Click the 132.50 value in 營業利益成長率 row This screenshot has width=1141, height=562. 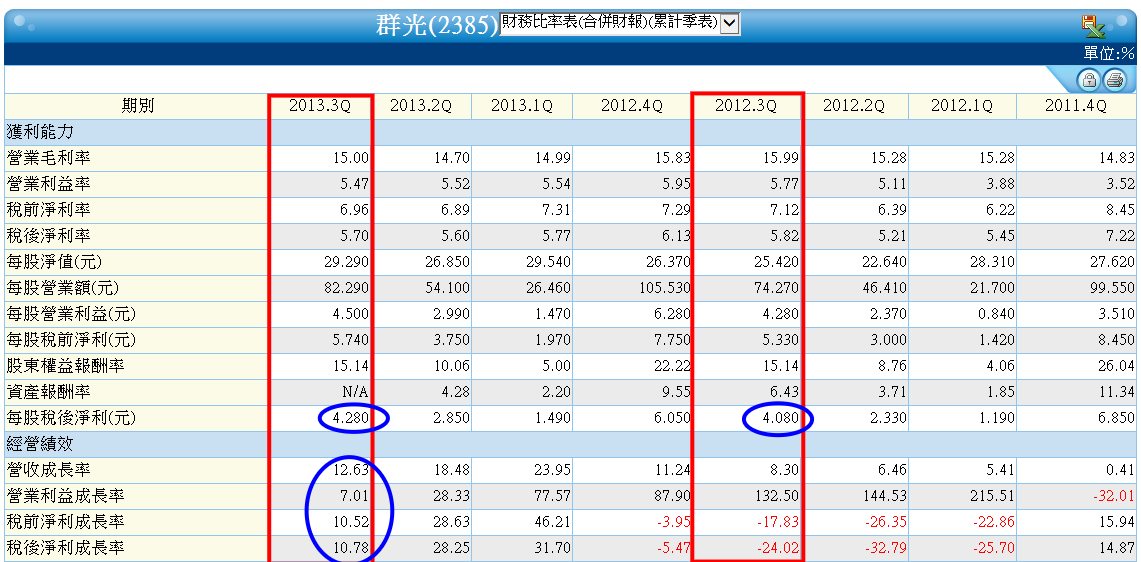tap(779, 496)
